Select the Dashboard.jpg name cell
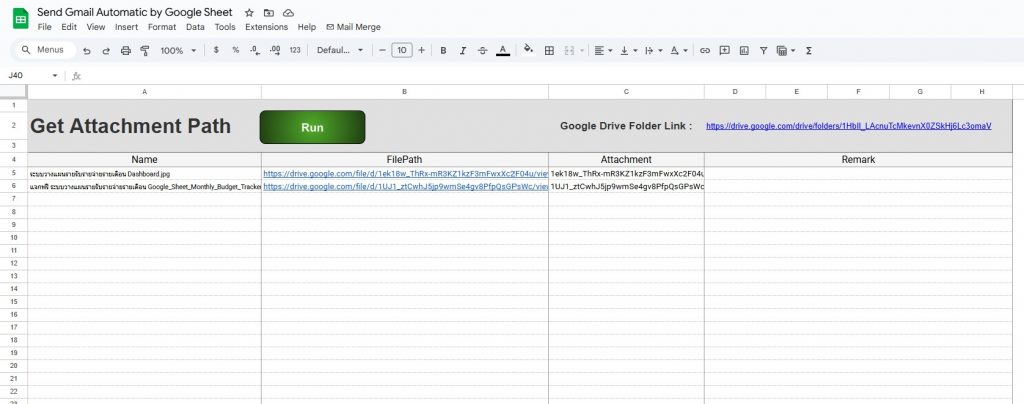Image resolution: width=1024 pixels, height=404 pixels. pos(144,174)
